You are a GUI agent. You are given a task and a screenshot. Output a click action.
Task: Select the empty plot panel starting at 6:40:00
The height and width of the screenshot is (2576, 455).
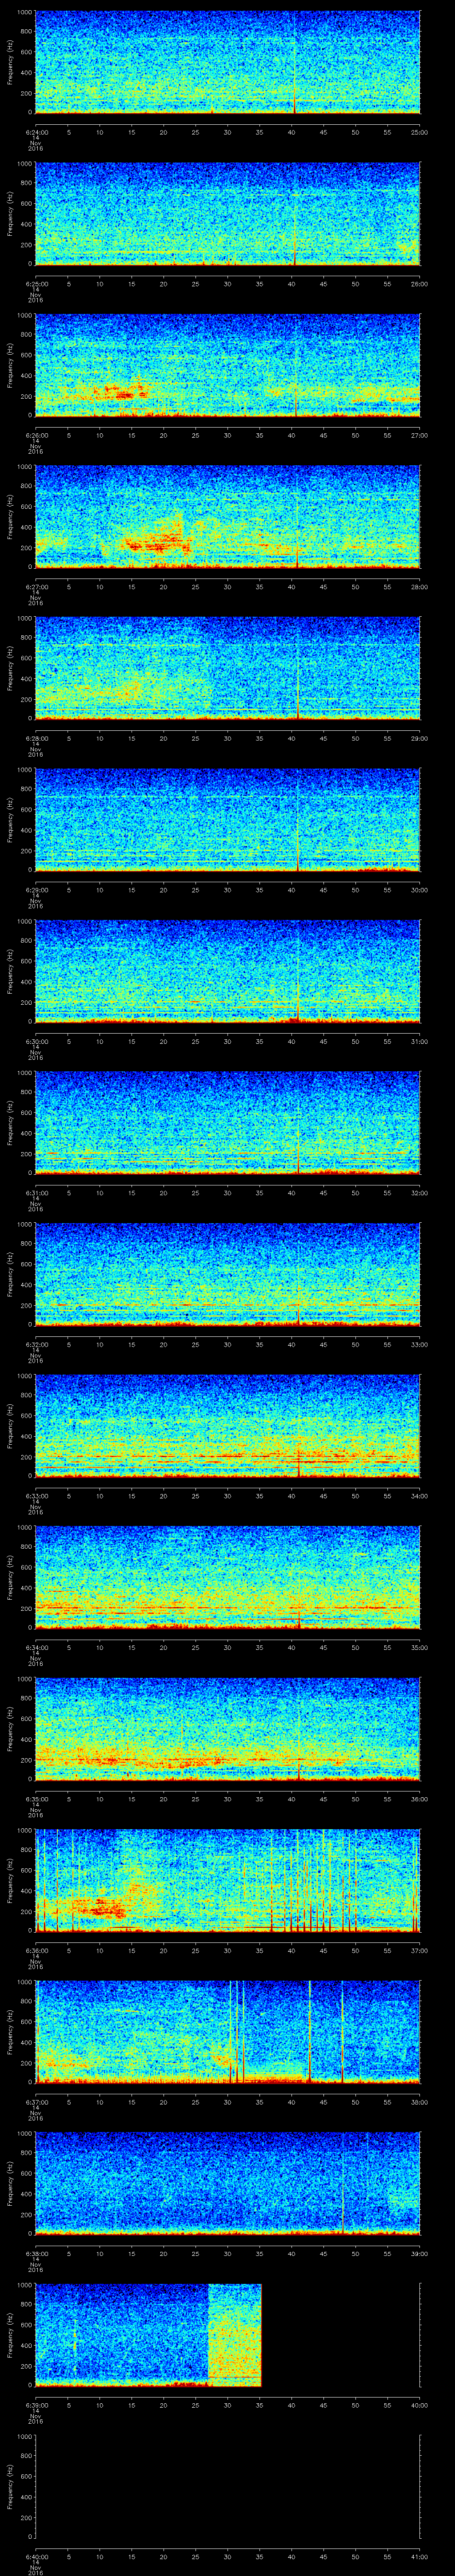(228, 2486)
